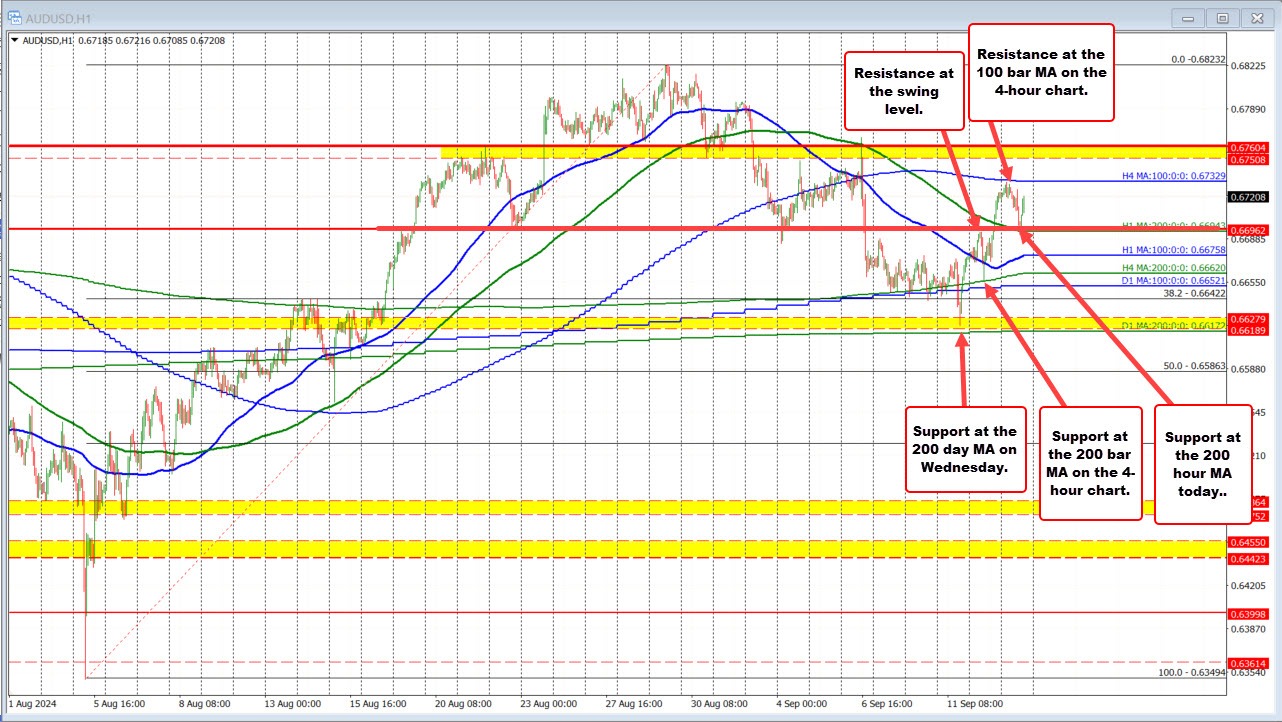The width and height of the screenshot is (1282, 722).
Task: Click the 0.67604 price label on the right axis
Action: tap(1251, 147)
